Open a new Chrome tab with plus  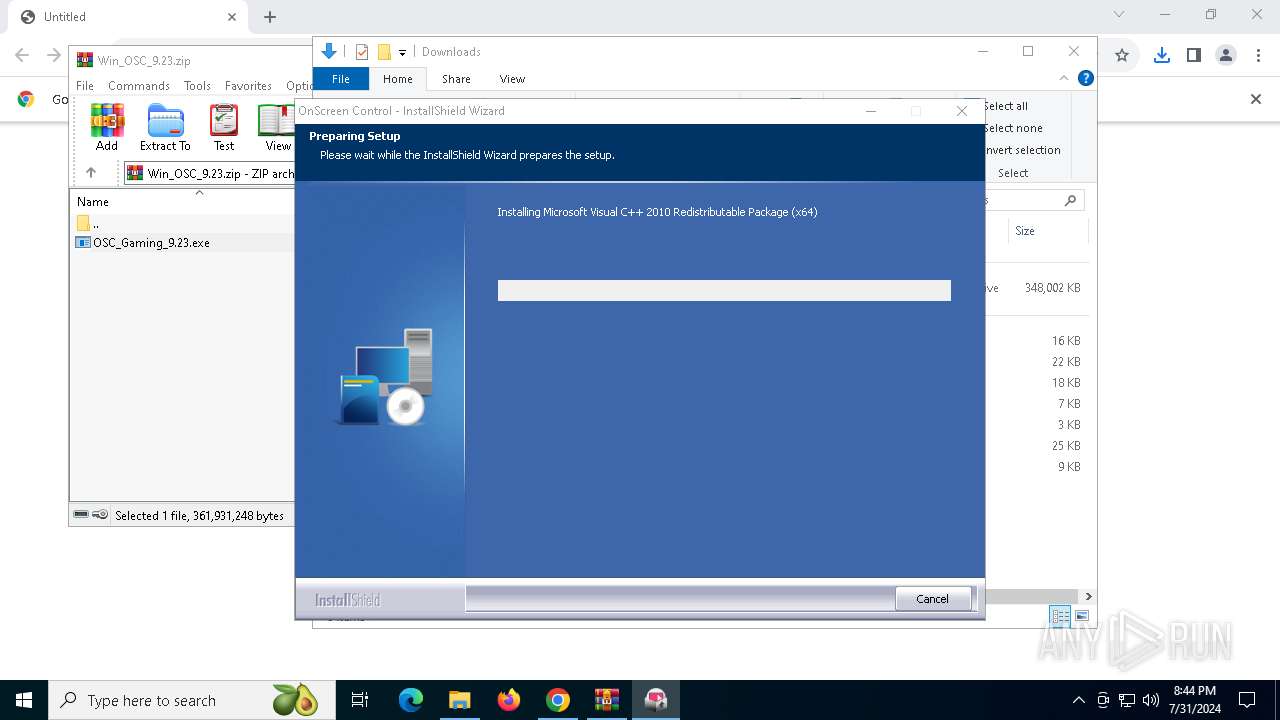pos(270,17)
